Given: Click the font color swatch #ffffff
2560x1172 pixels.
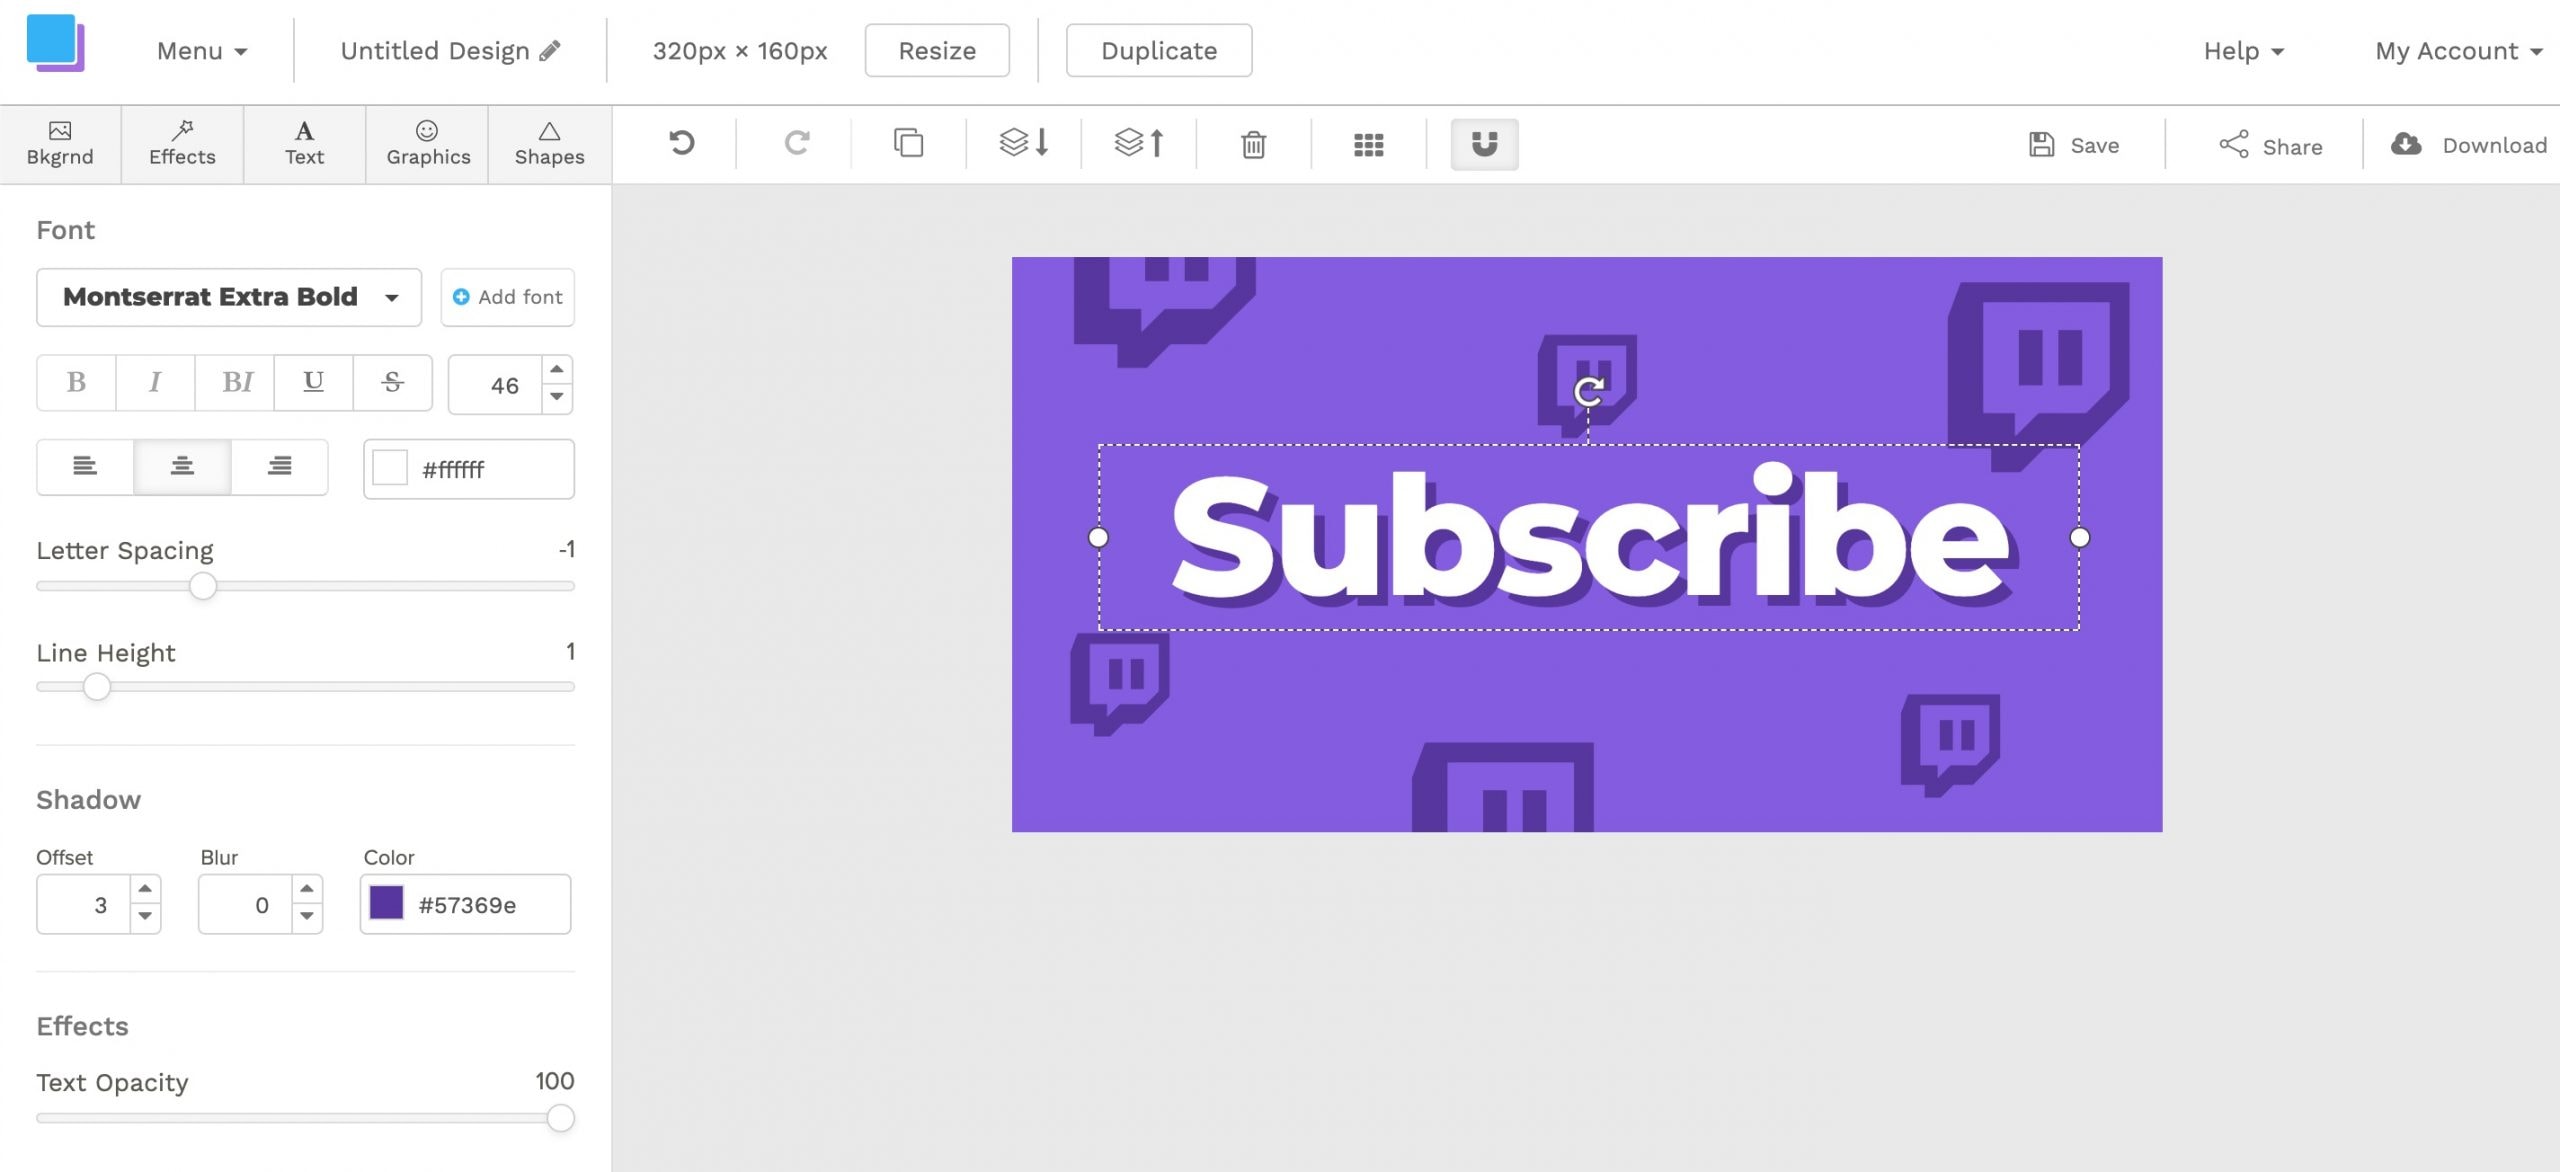Looking at the screenshot, I should point(387,468).
